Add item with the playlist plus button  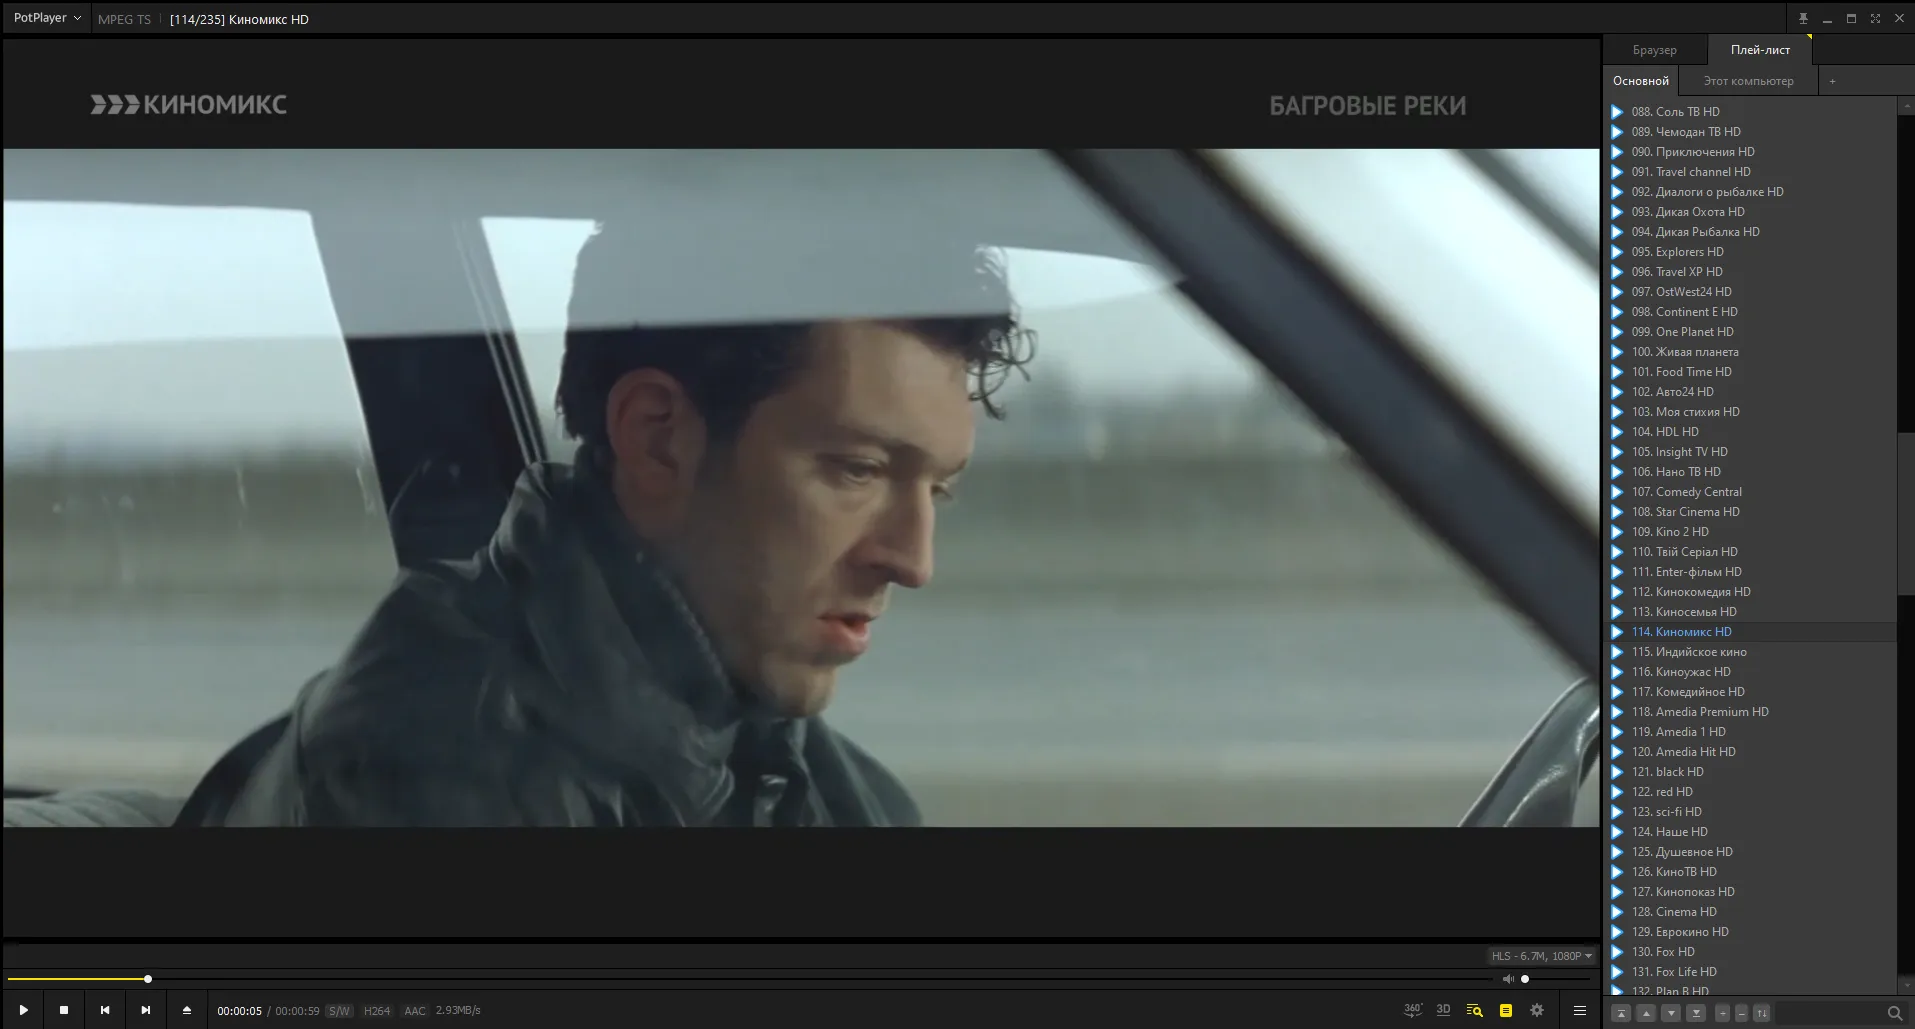(x=1723, y=1013)
